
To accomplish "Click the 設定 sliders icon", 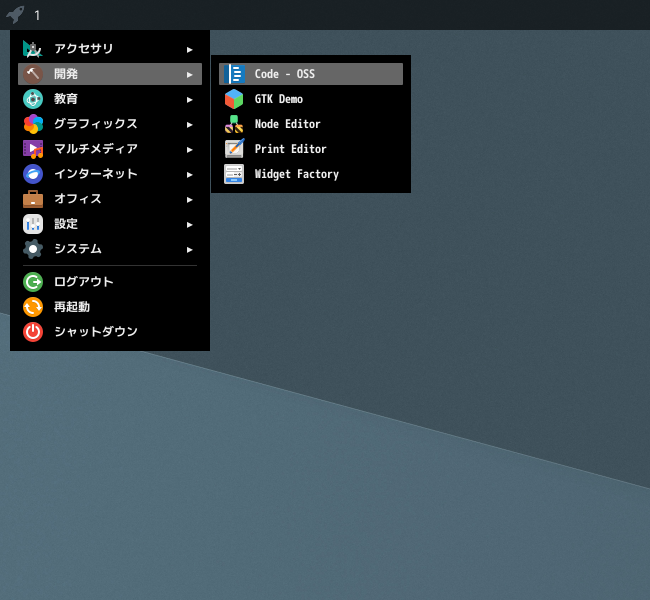I will click(33, 224).
